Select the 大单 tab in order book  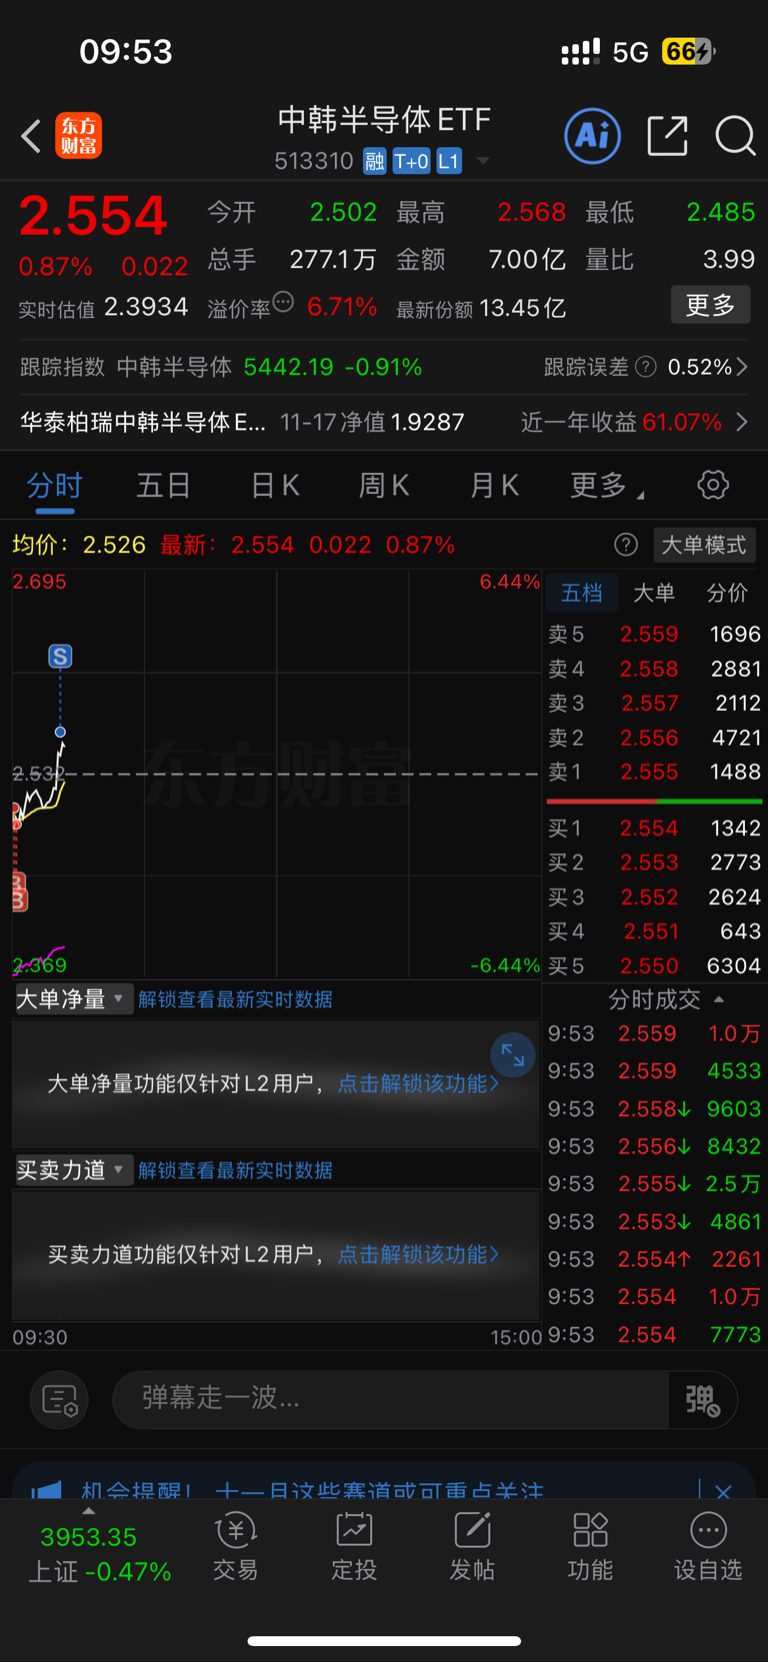tap(654, 593)
